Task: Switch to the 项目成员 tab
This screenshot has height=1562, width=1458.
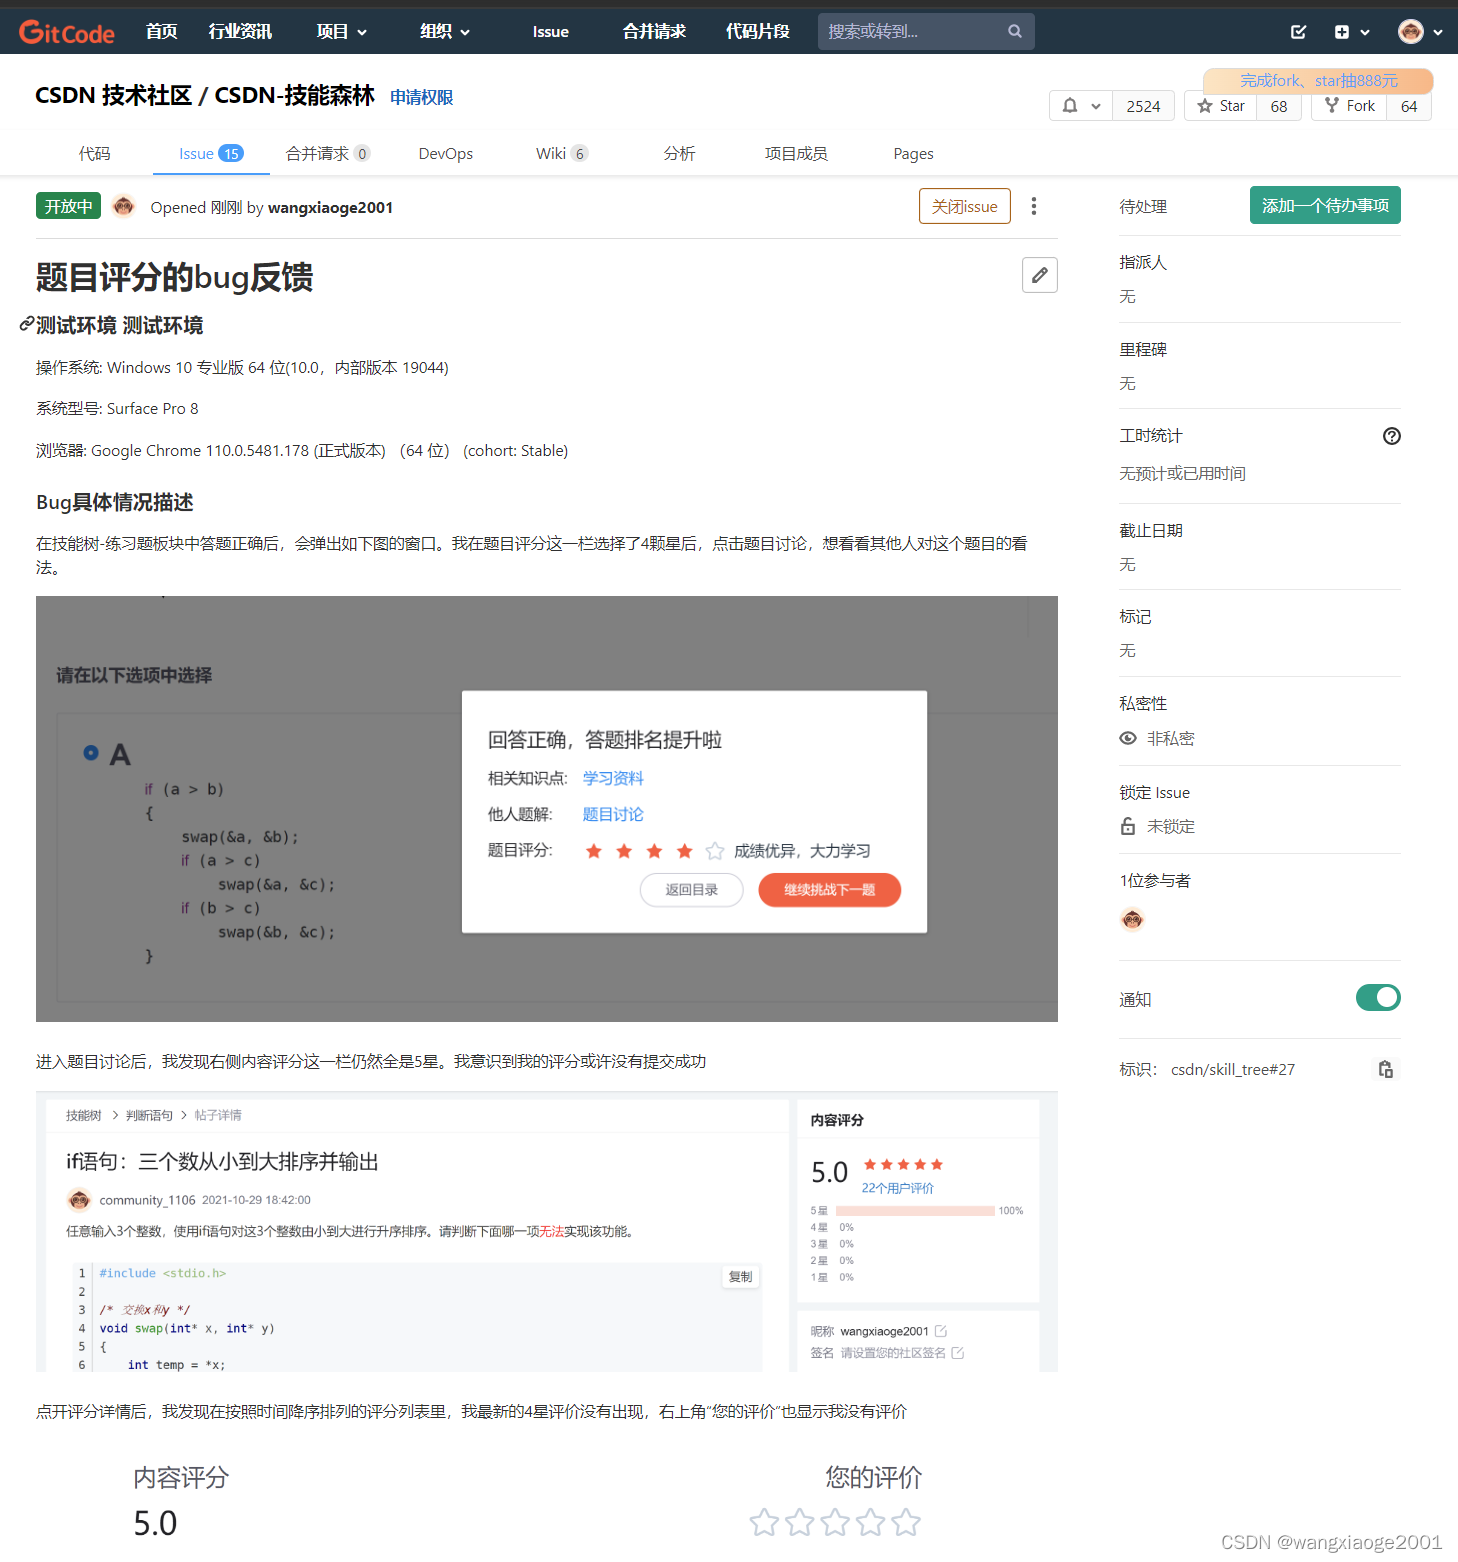Action: pos(796,153)
